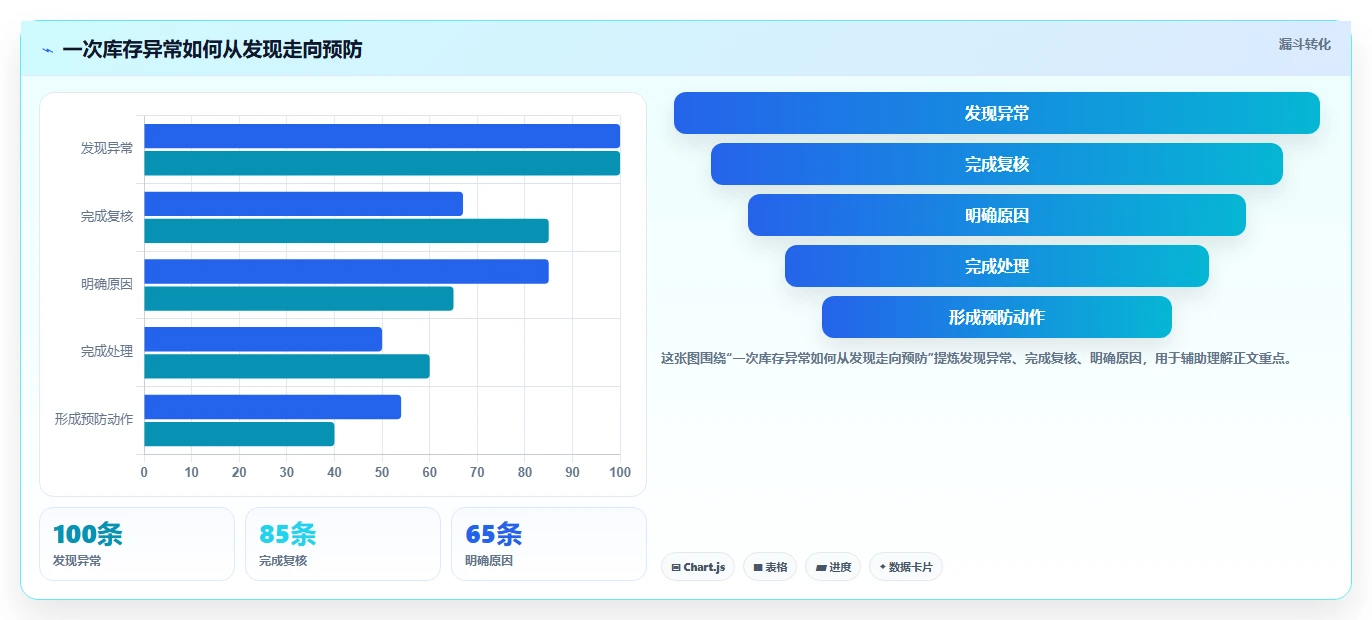
Task: Click the teal bar for 形成预防动作
Action: pos(239,434)
